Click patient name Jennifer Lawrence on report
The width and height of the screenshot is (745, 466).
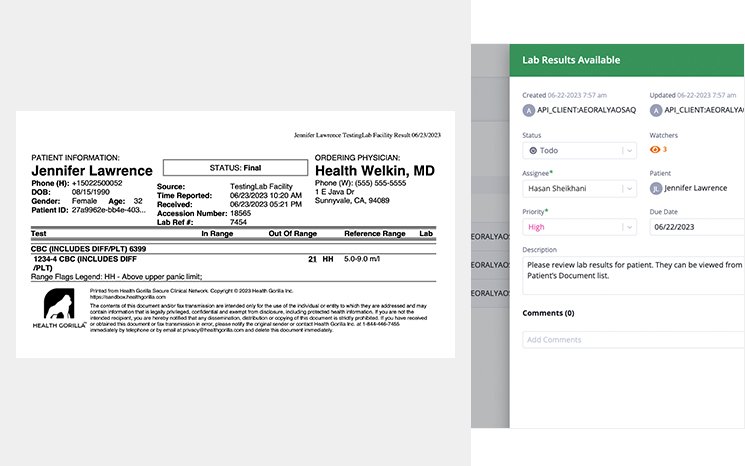point(92,171)
